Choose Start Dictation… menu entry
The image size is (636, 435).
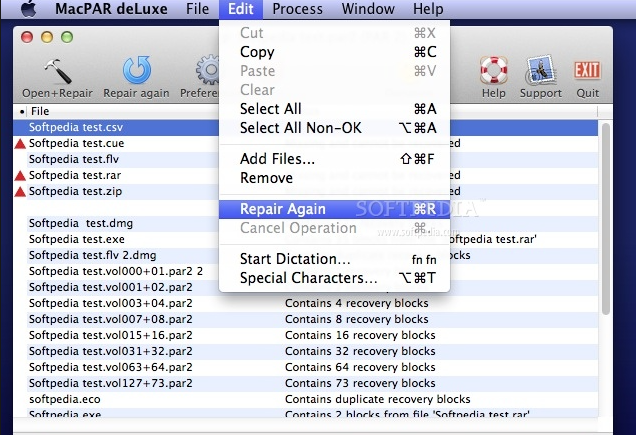334,259
